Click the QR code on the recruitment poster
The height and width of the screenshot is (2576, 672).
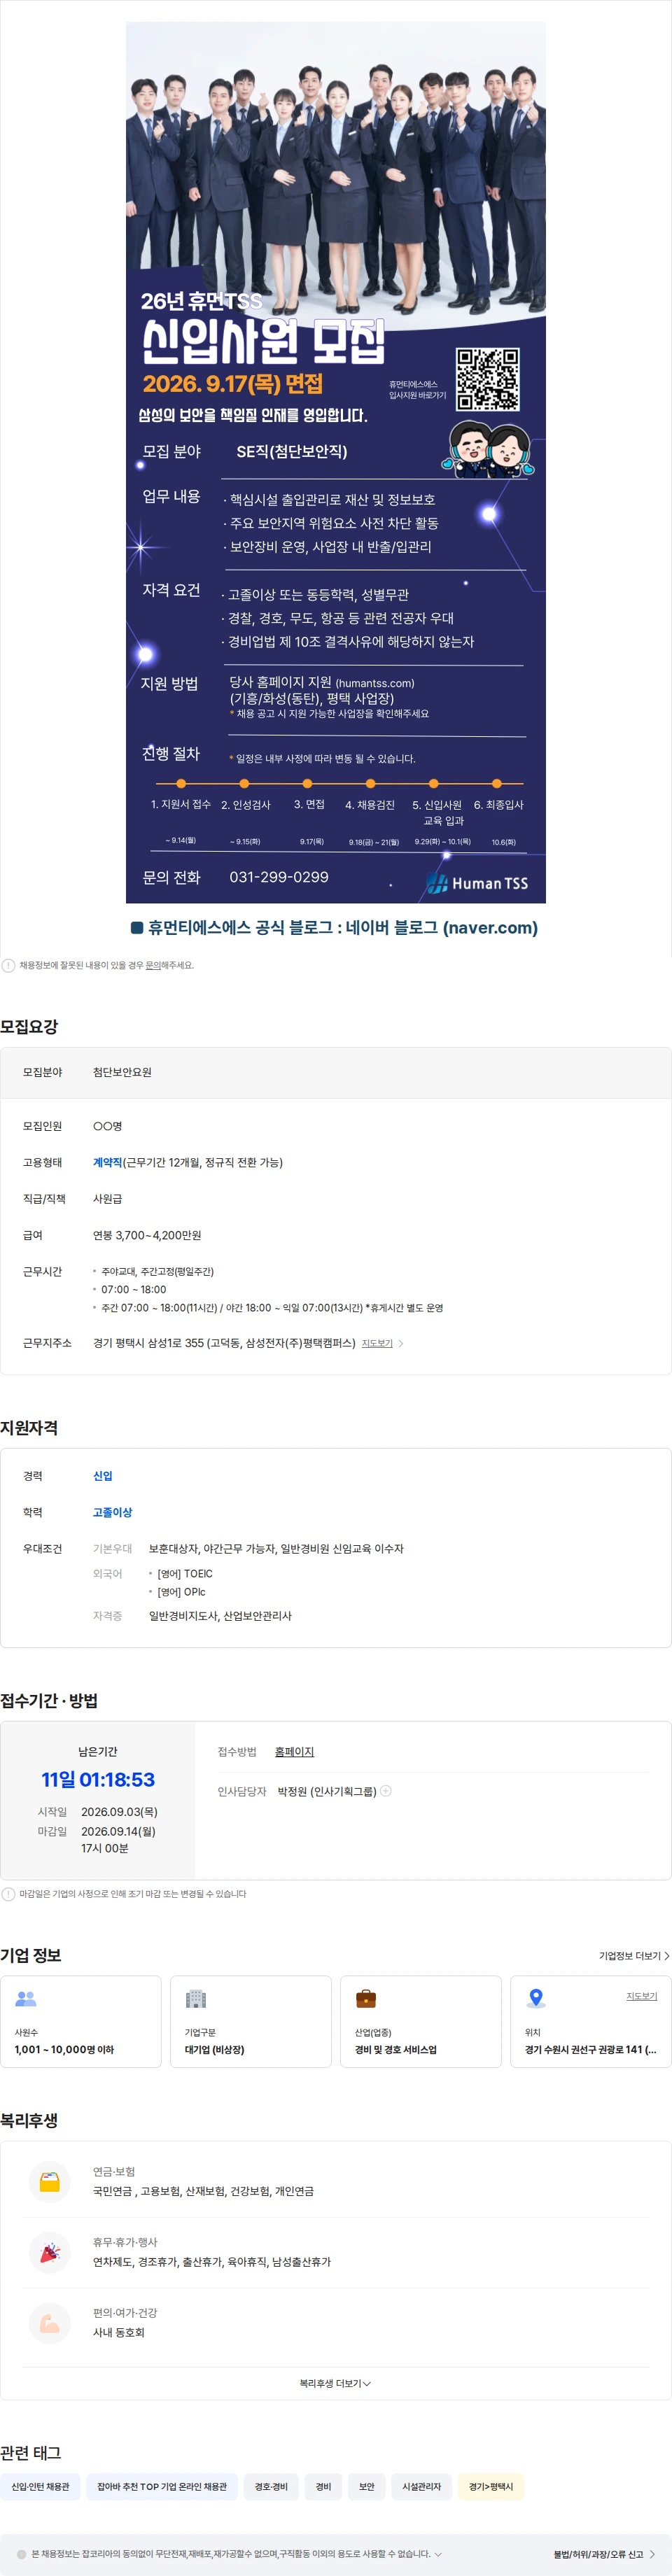click(488, 379)
